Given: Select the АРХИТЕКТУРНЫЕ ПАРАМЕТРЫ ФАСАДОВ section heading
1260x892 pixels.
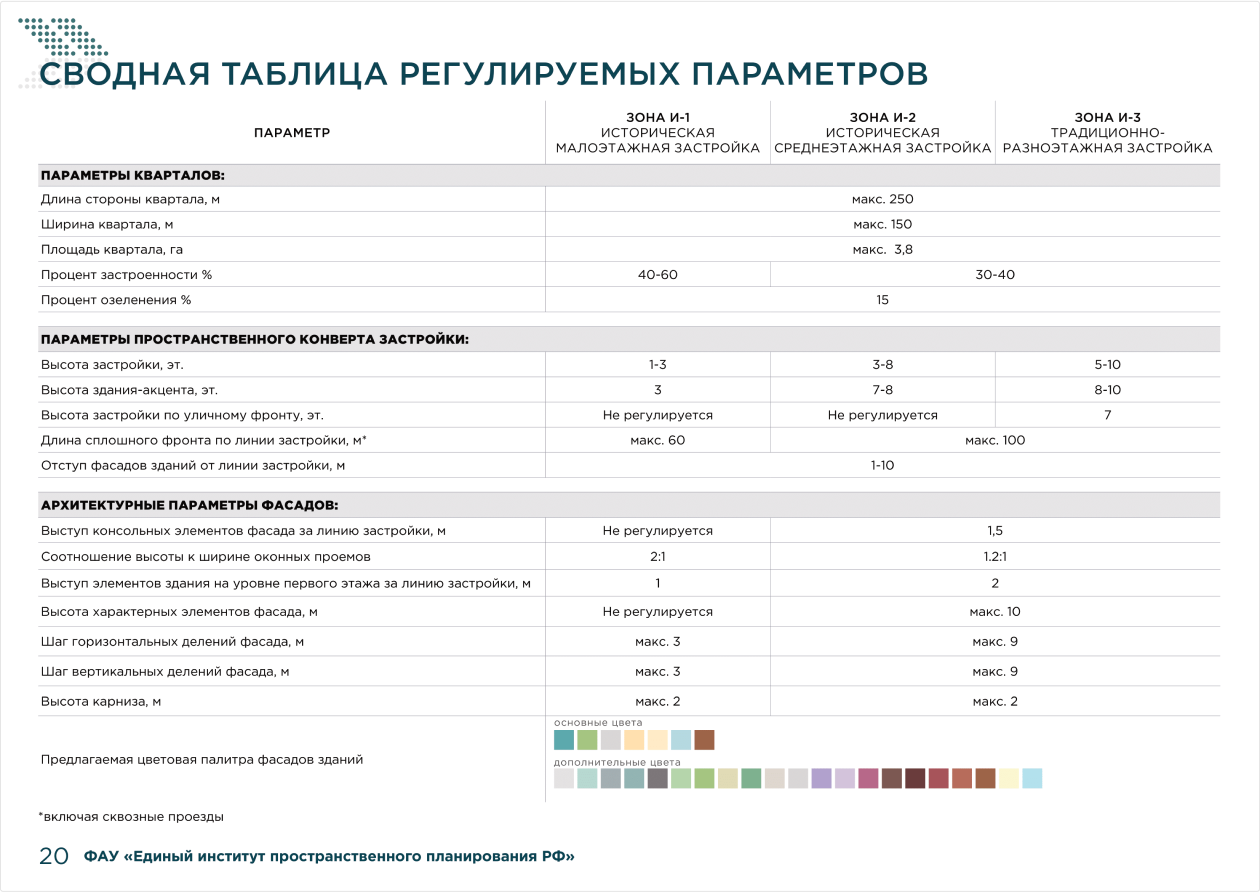Looking at the screenshot, I should coord(189,505).
